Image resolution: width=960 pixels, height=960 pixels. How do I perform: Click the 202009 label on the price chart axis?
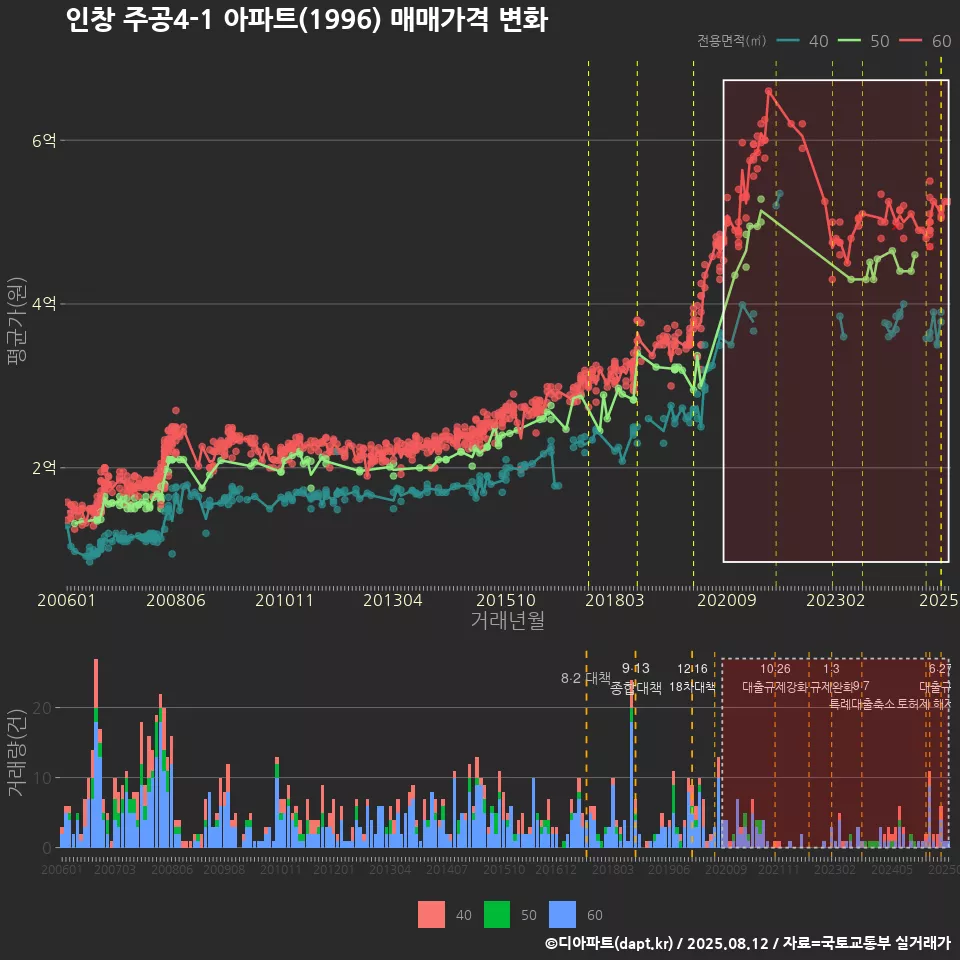(x=727, y=600)
